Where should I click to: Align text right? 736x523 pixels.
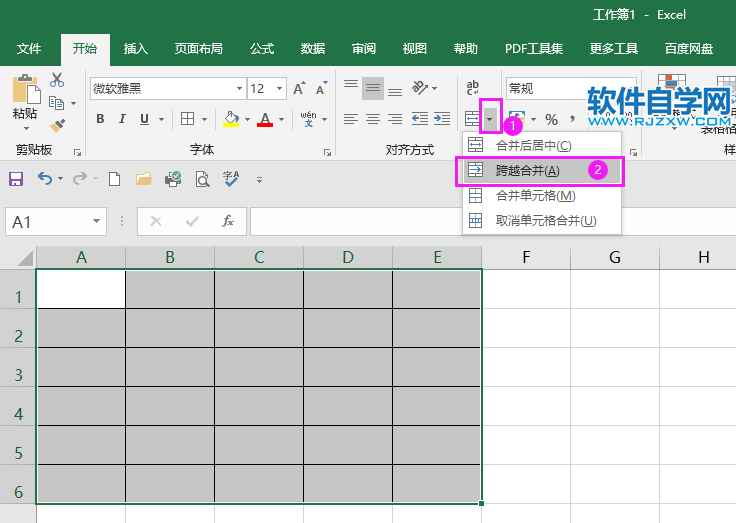pyautogui.click(x=395, y=119)
